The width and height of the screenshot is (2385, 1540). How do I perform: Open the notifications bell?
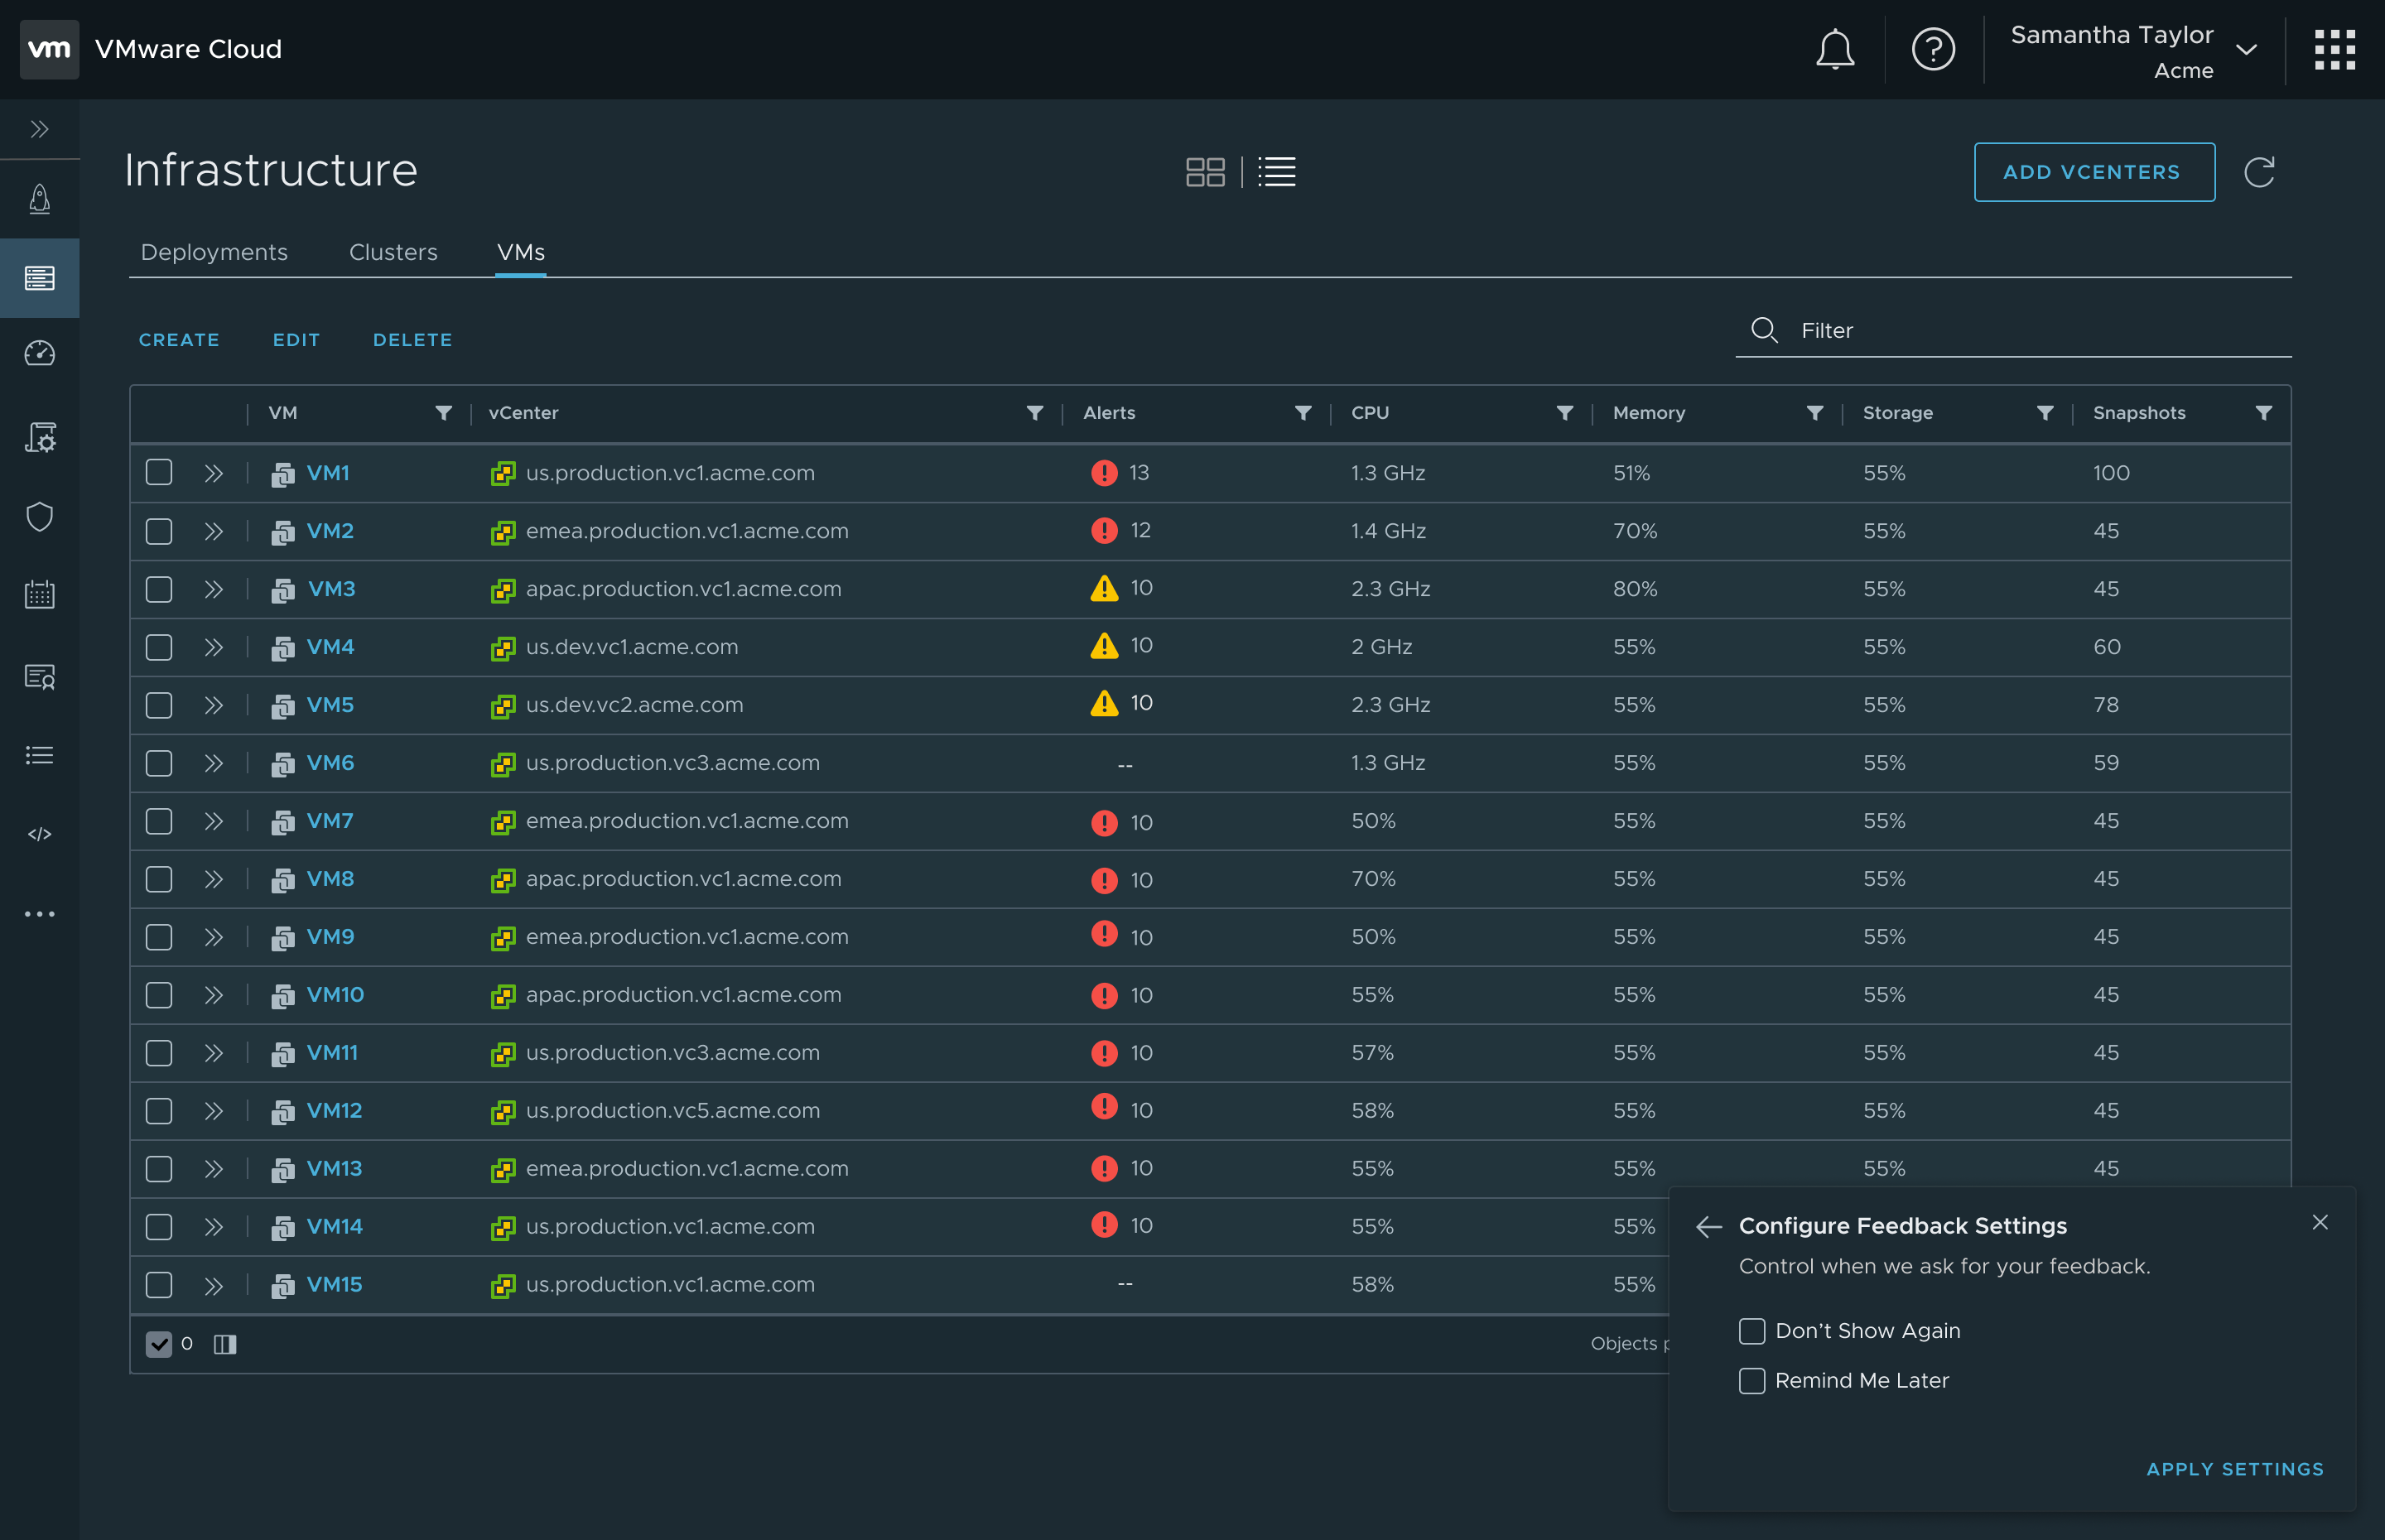point(1834,49)
